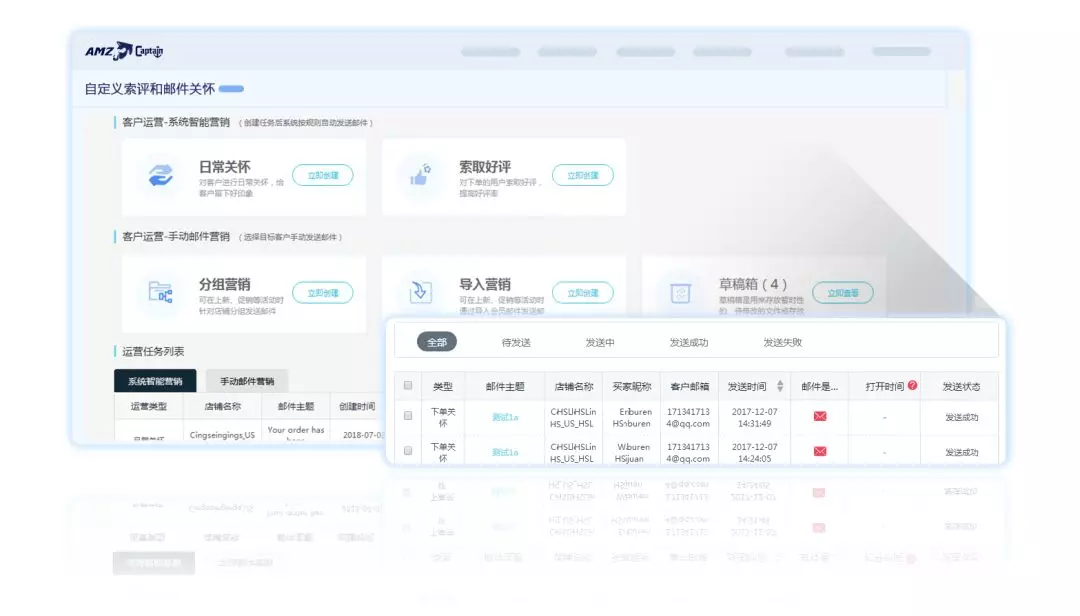Show the 发送失败 tab

click(782, 342)
